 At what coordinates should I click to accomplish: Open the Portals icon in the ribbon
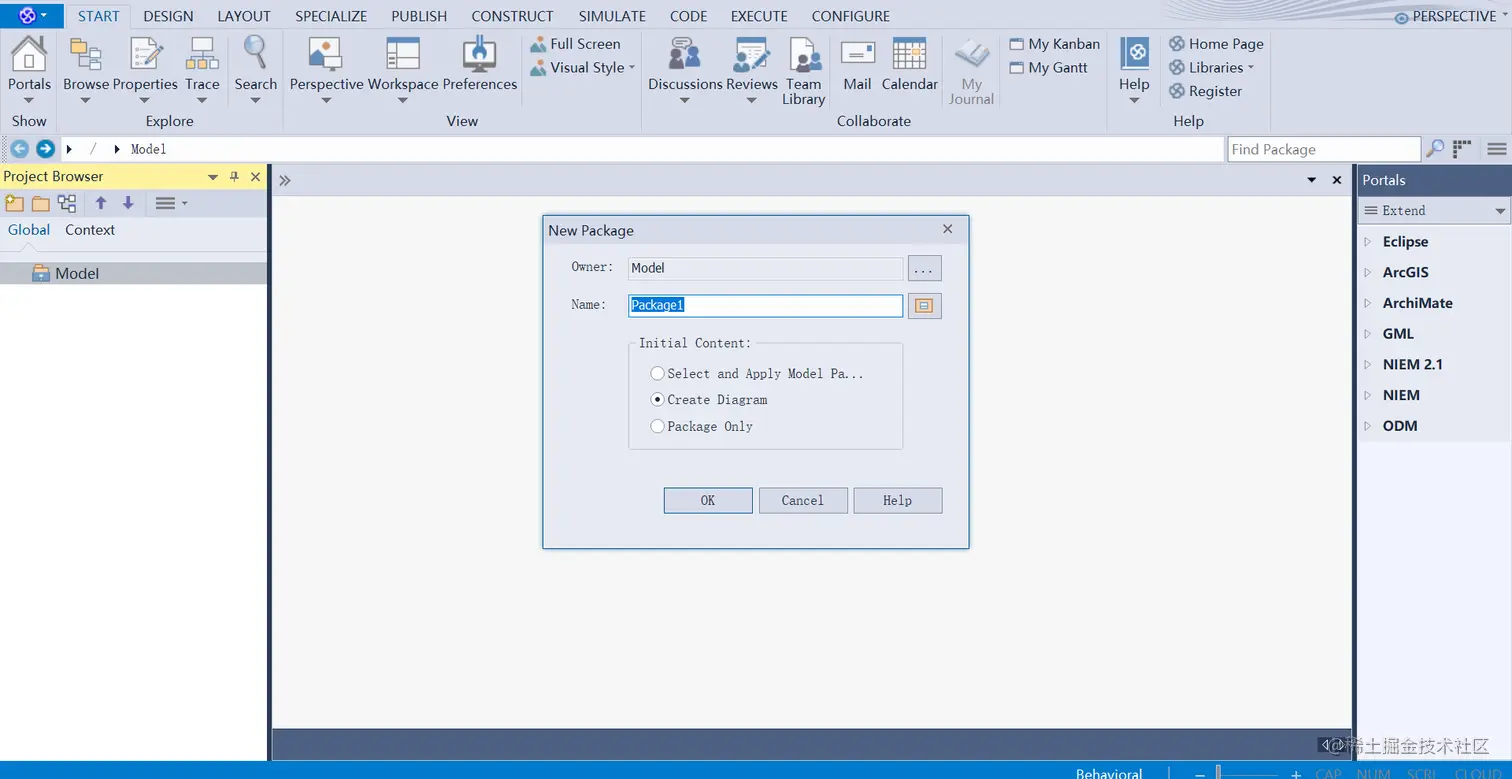[x=29, y=55]
